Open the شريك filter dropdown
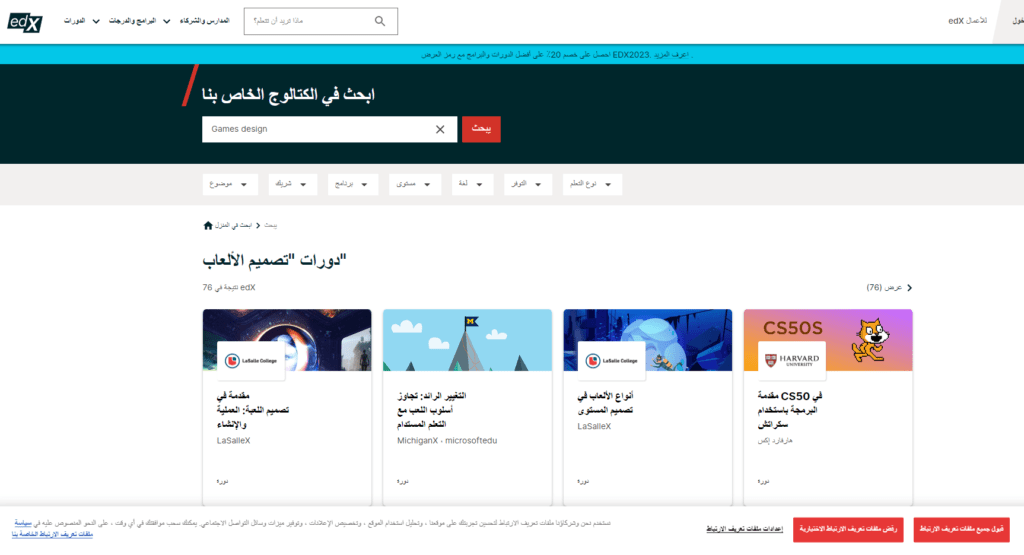1024x555 pixels. click(x=291, y=184)
